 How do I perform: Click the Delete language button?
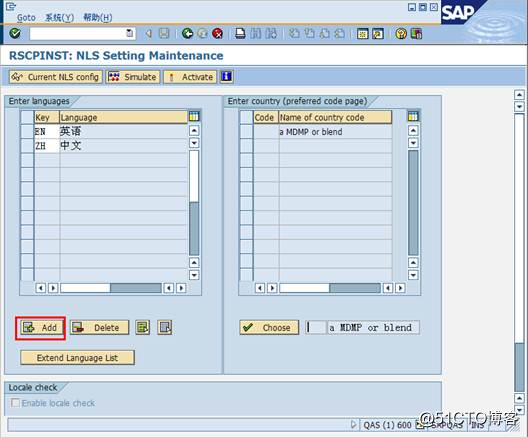pos(99,328)
